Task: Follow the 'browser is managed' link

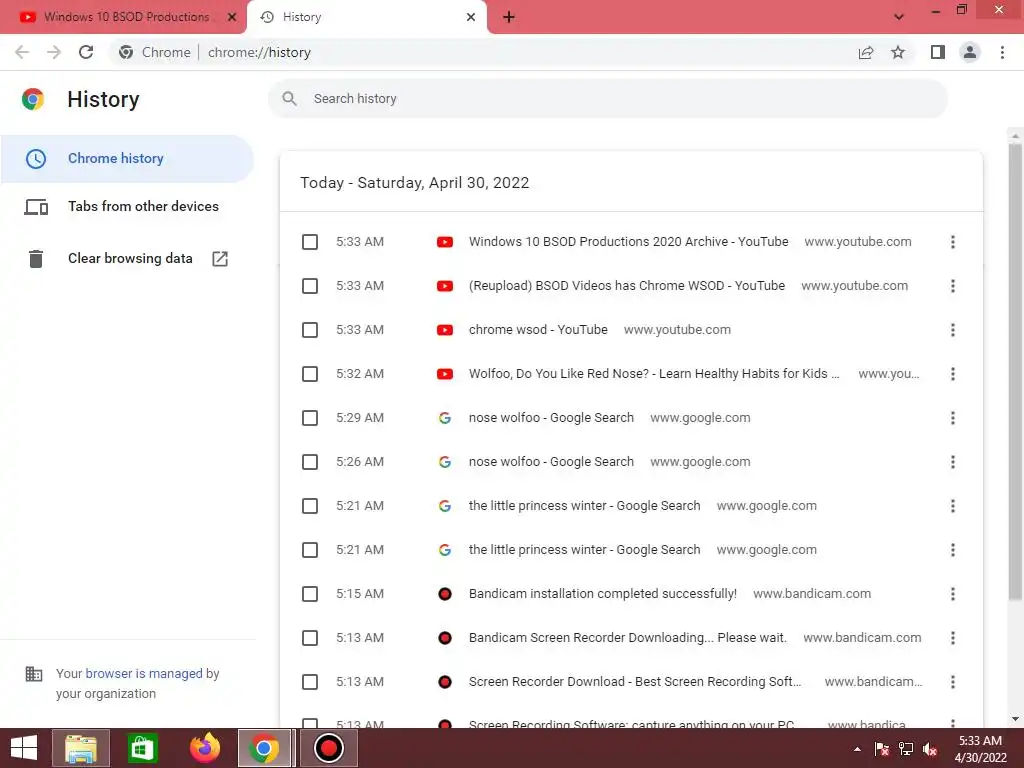Action: click(144, 673)
